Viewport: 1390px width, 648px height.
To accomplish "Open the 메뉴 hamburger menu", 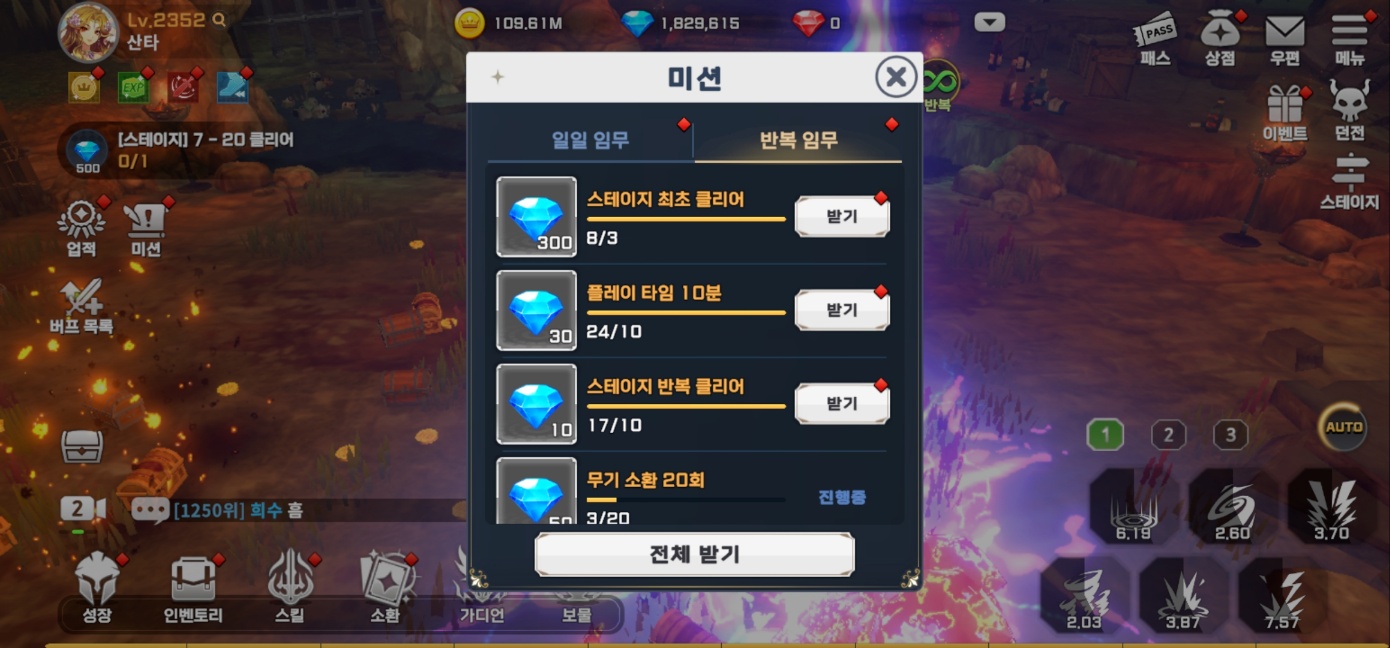I will click(x=1350, y=30).
